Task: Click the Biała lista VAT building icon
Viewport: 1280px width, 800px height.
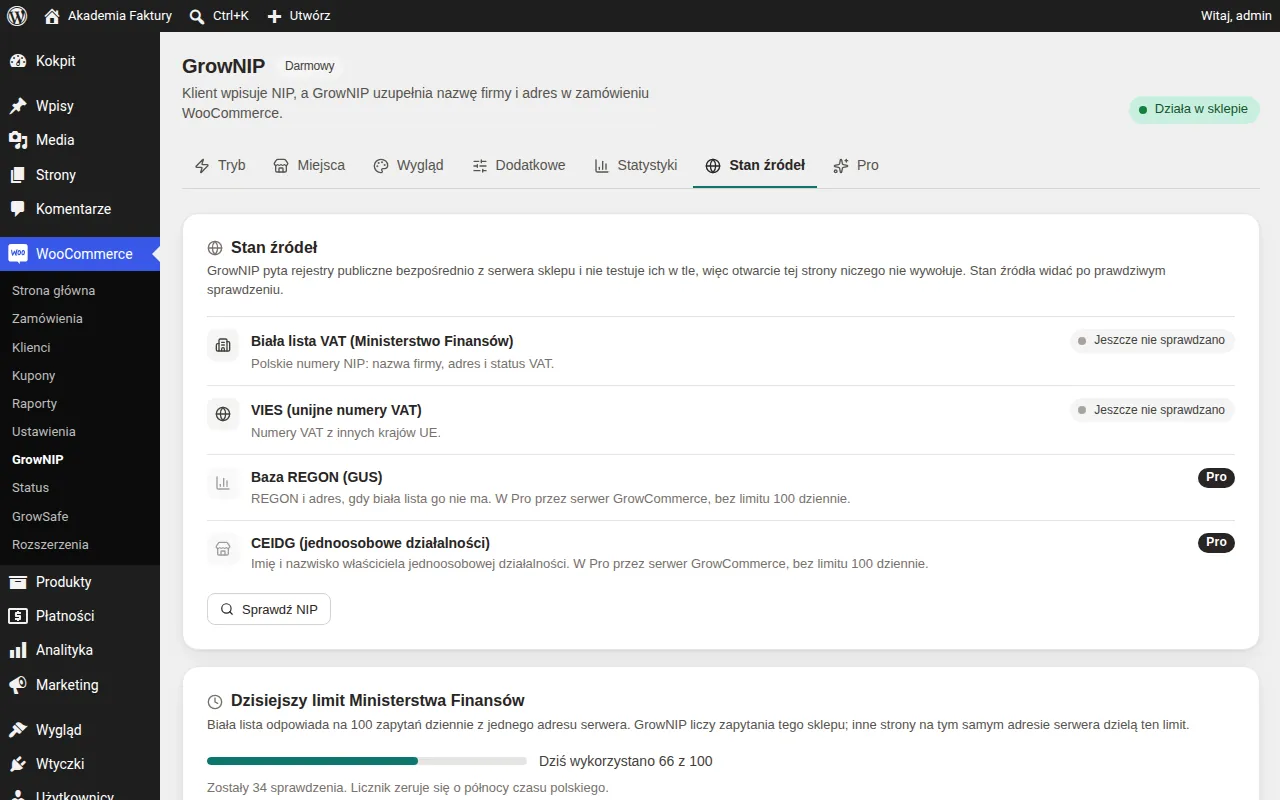Action: 223,345
